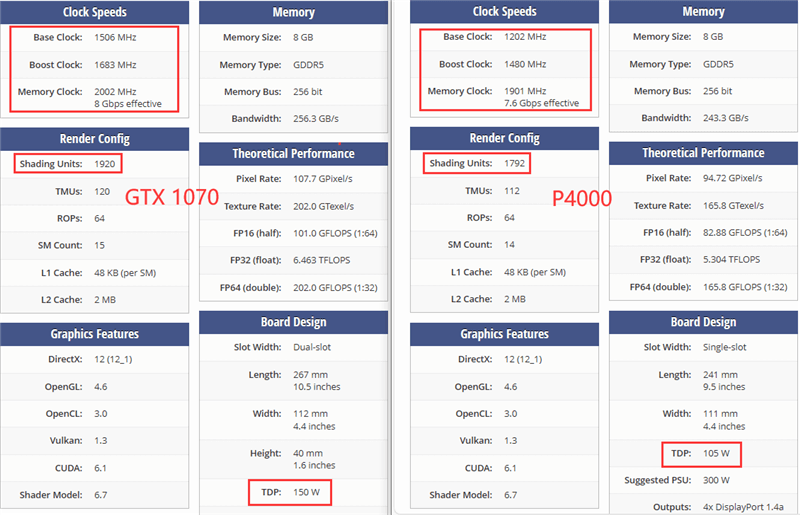The image size is (800, 515).
Task: Click the SM Count value 15
Action: point(99,245)
